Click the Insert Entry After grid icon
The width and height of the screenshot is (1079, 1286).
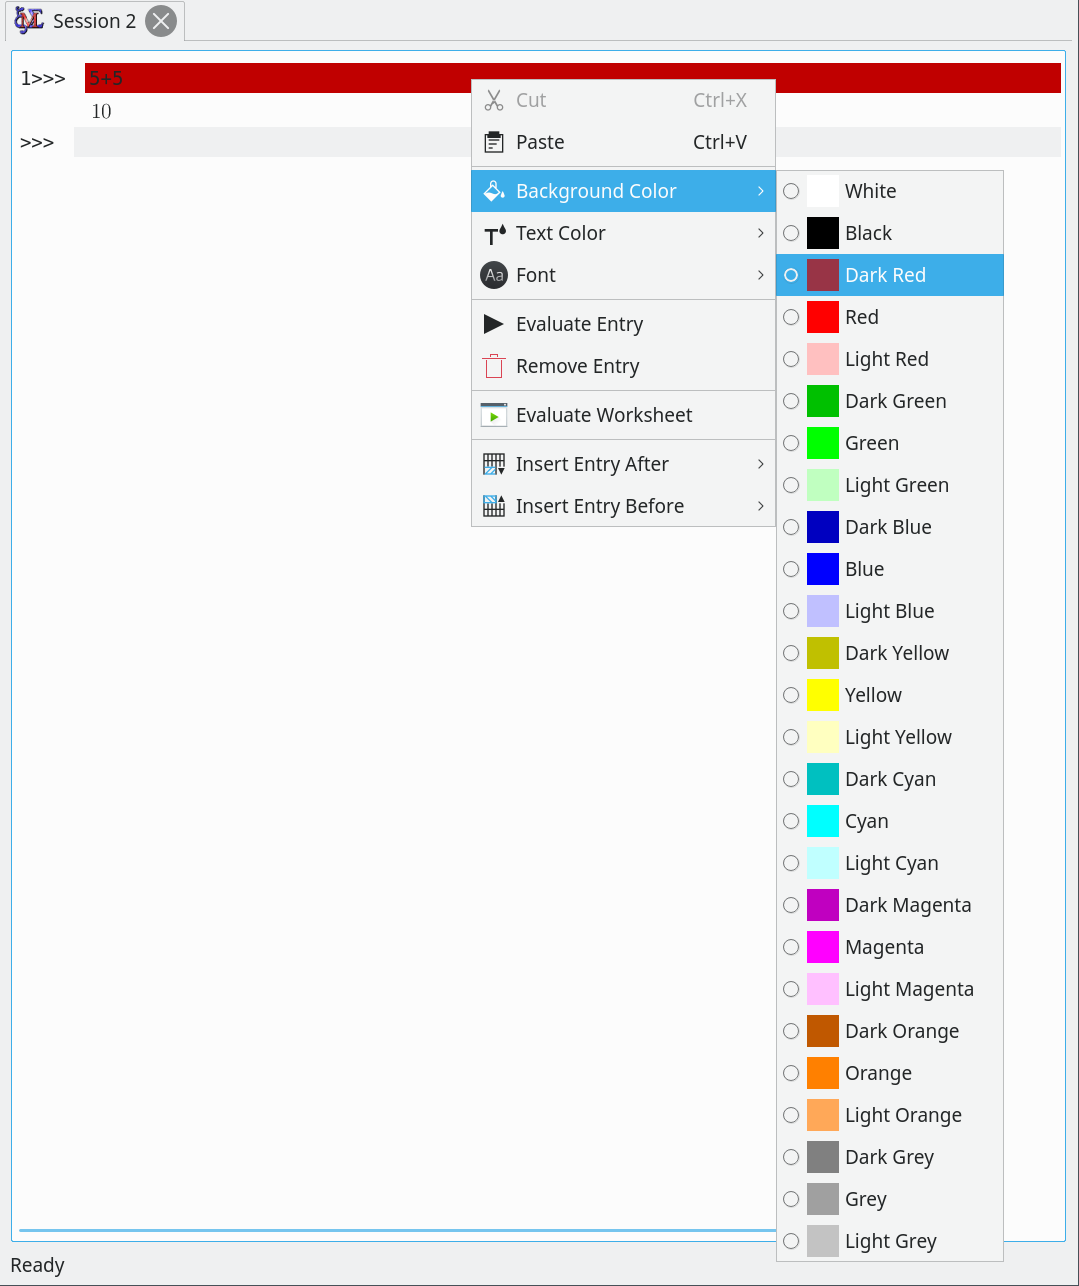[494, 464]
